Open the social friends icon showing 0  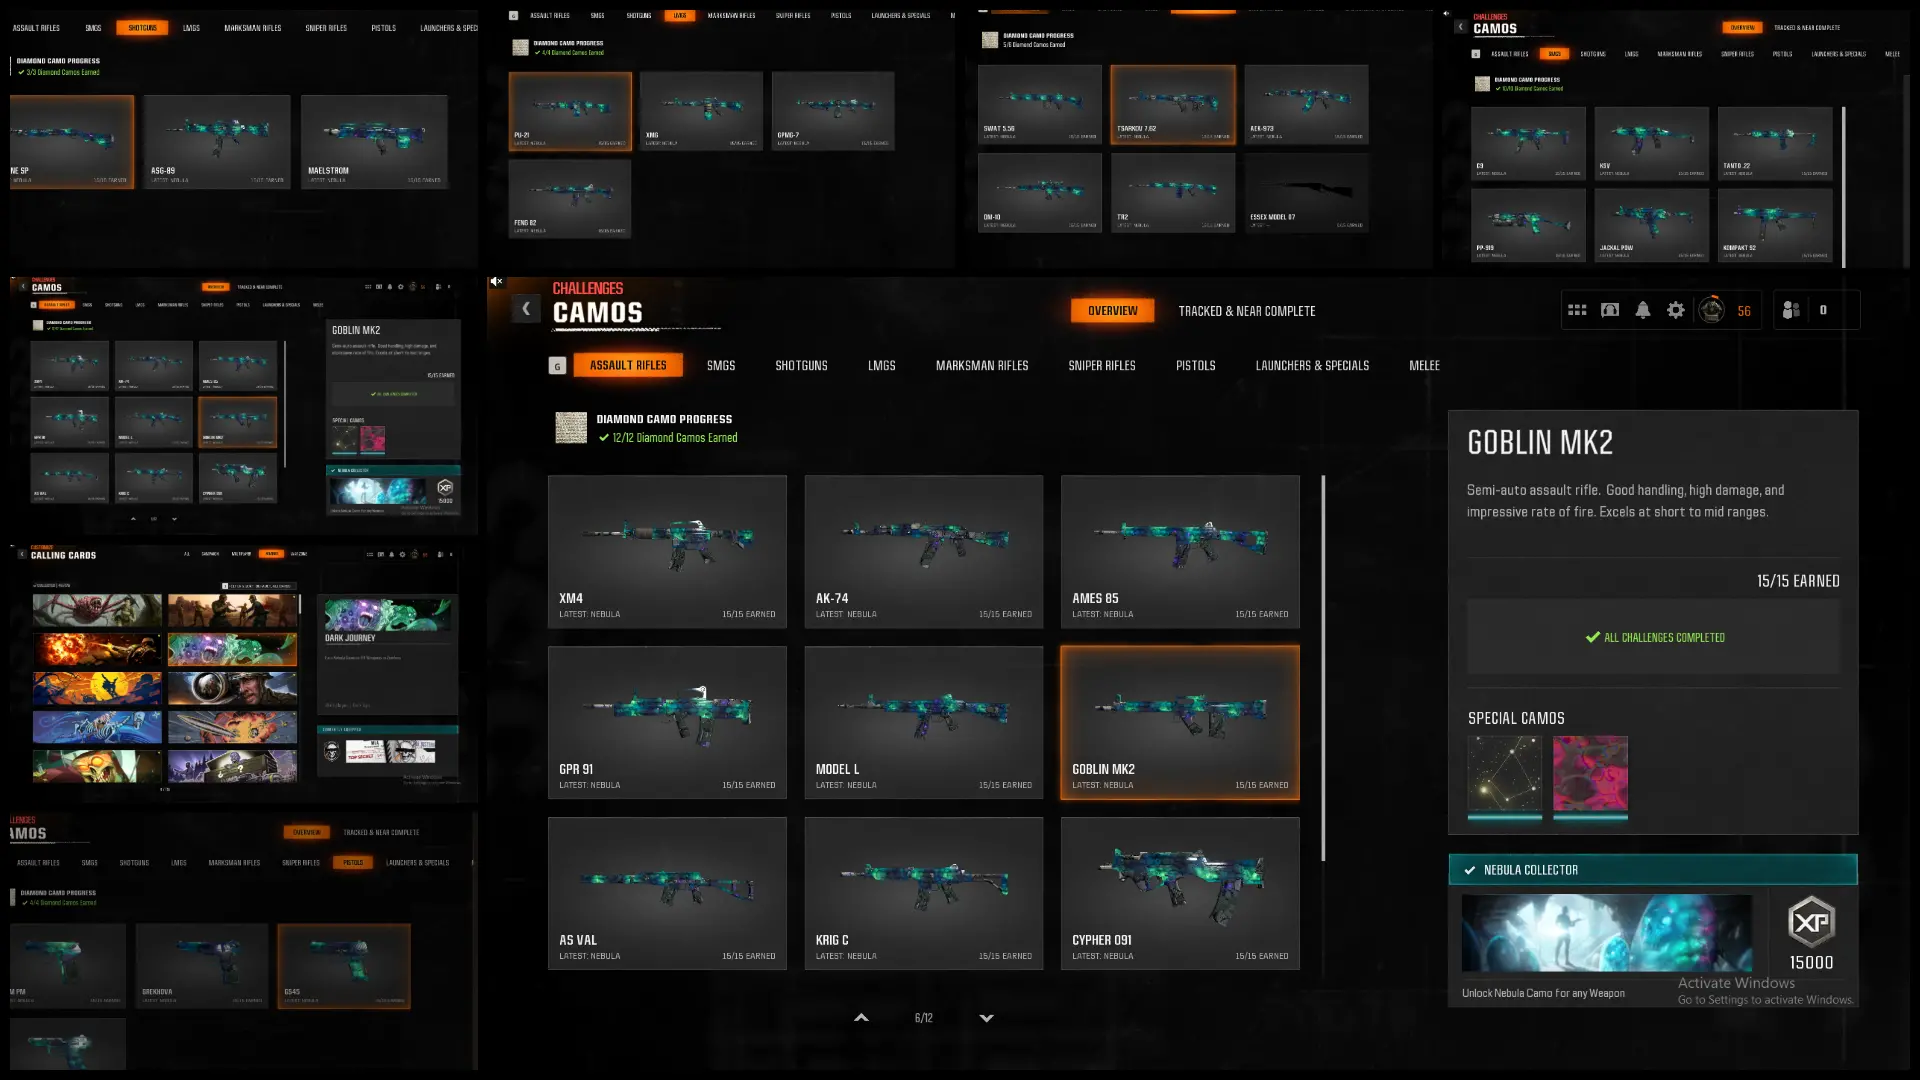(1791, 311)
